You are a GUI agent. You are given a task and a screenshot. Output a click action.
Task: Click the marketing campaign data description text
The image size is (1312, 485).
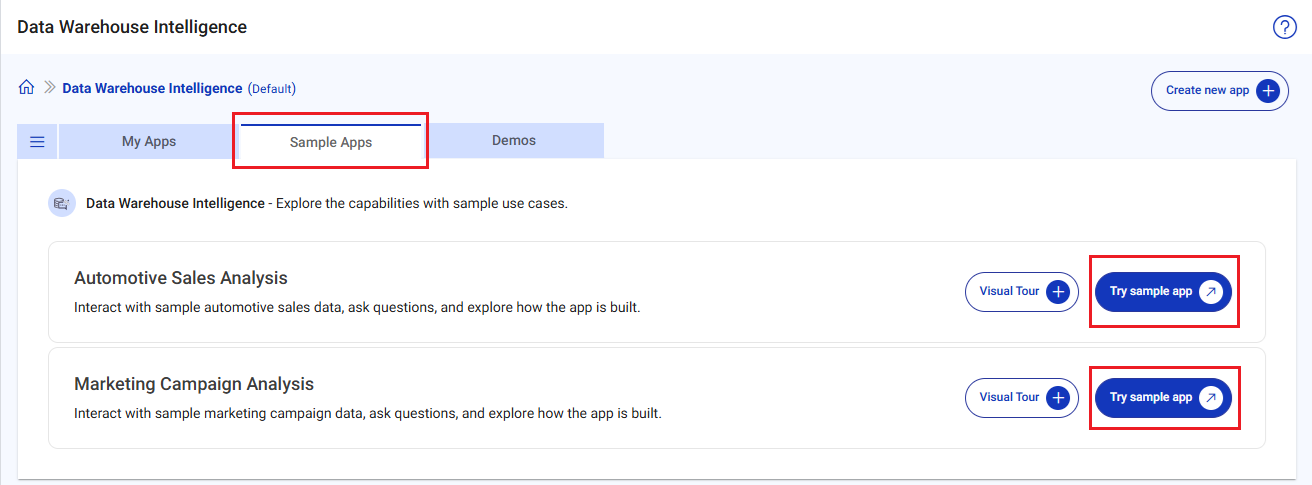(x=368, y=413)
